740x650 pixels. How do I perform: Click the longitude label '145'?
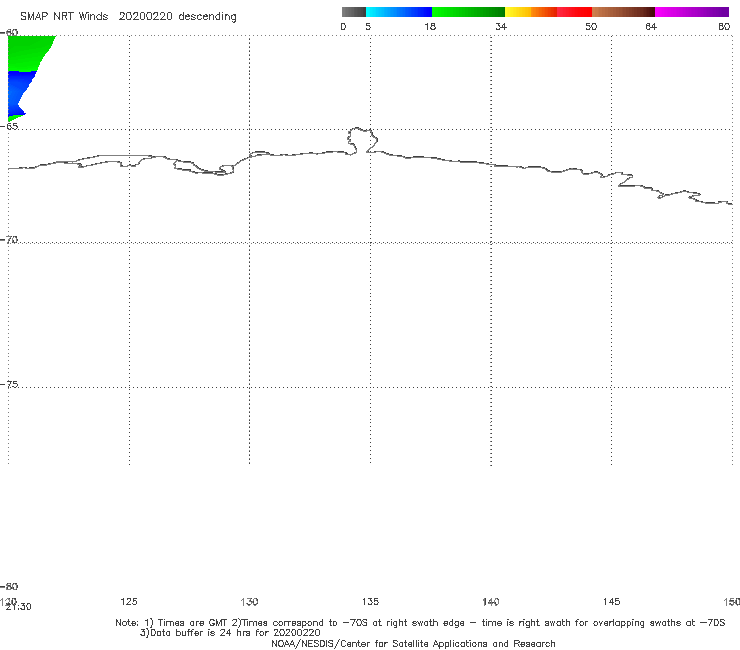coord(612,601)
